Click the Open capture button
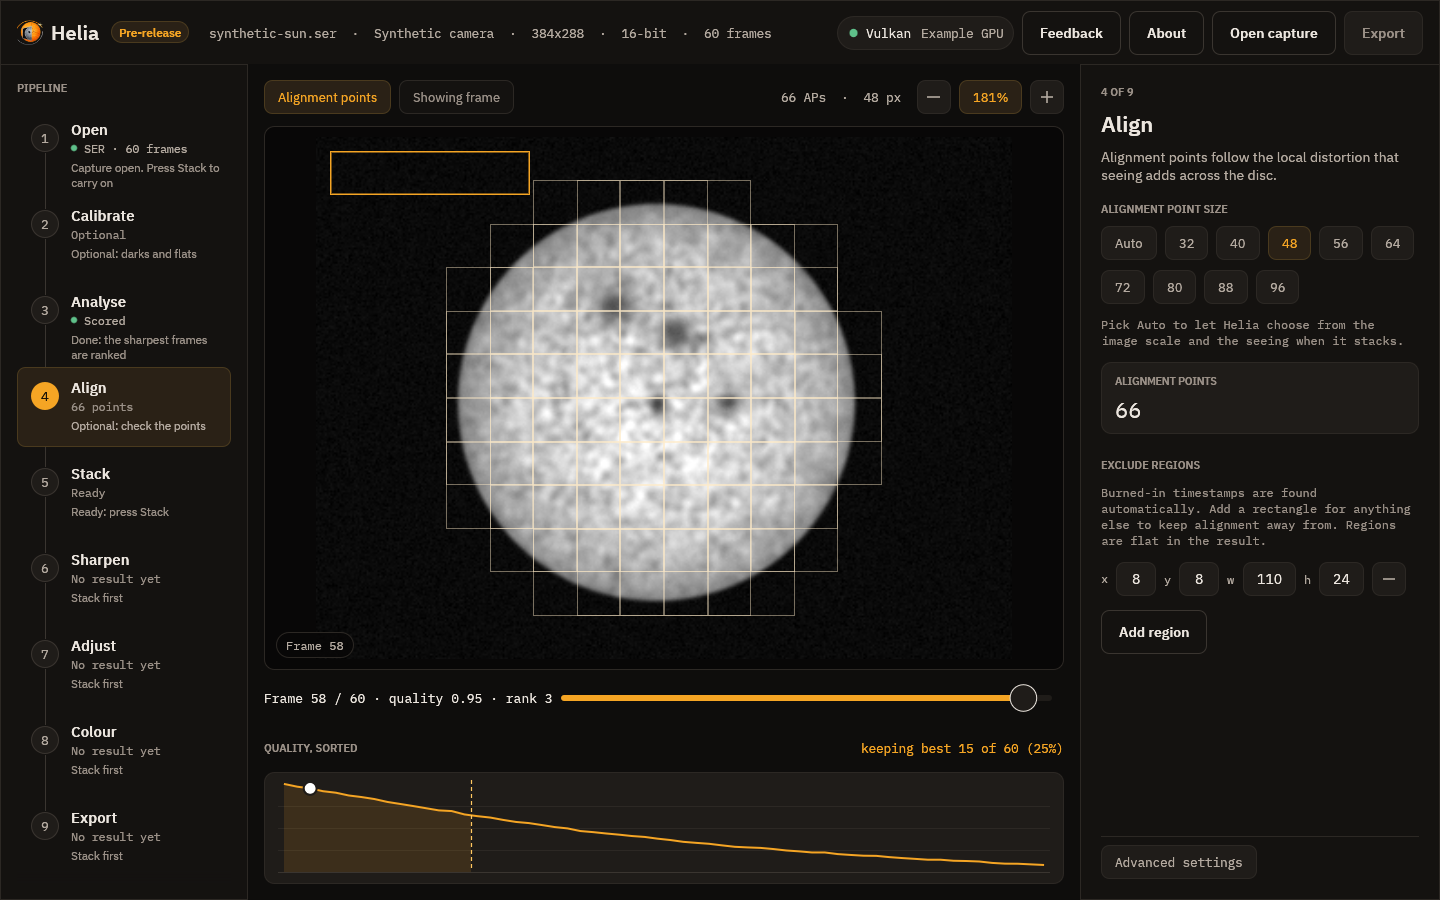The image size is (1440, 900). point(1273,33)
